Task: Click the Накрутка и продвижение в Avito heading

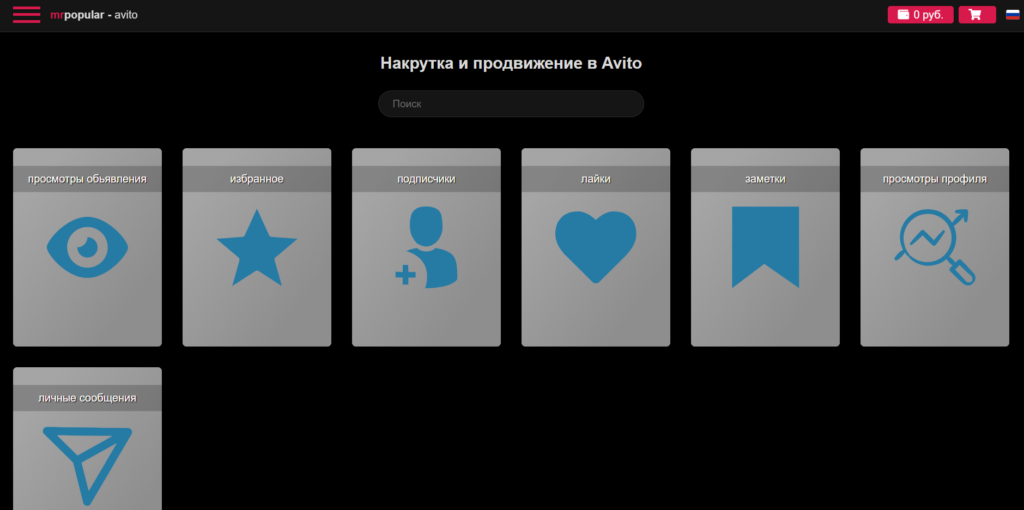Action: pyautogui.click(x=511, y=63)
